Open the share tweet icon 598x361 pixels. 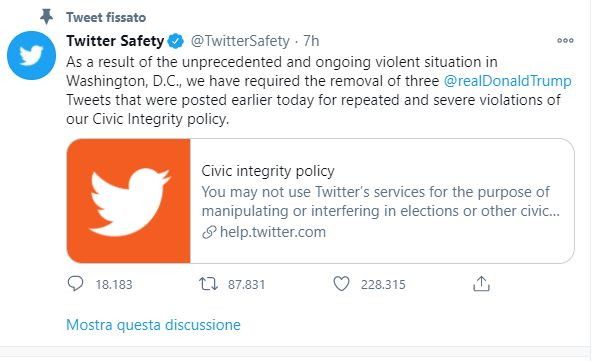(x=481, y=284)
